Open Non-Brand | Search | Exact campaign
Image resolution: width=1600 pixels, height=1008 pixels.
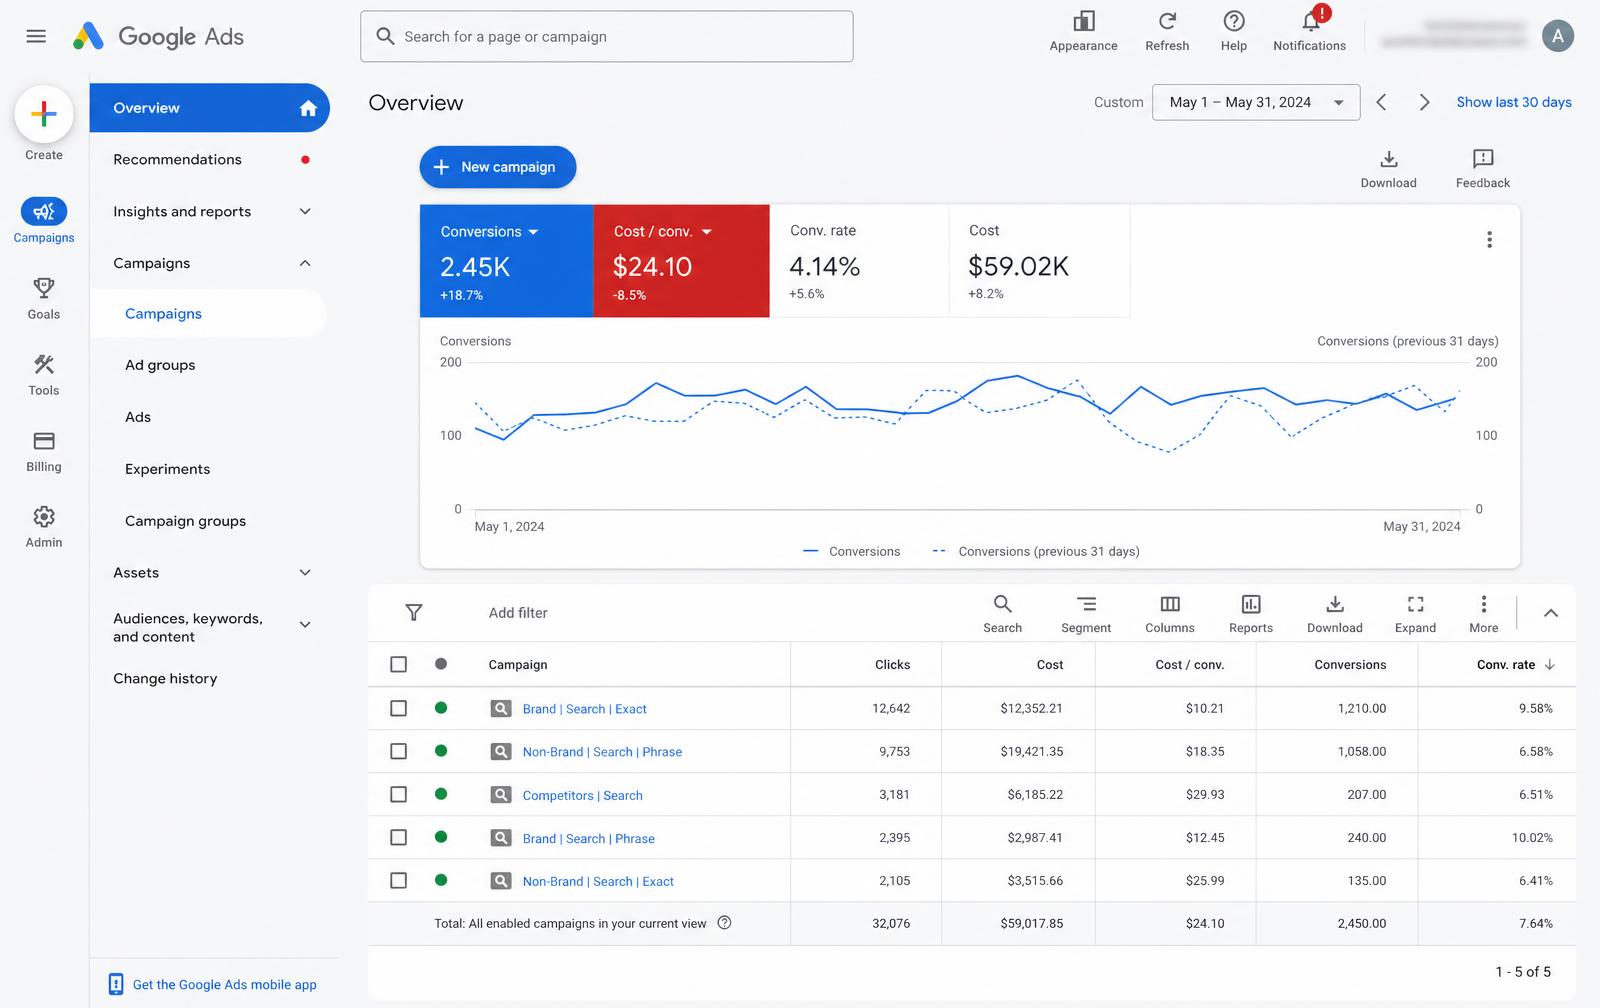tap(598, 882)
